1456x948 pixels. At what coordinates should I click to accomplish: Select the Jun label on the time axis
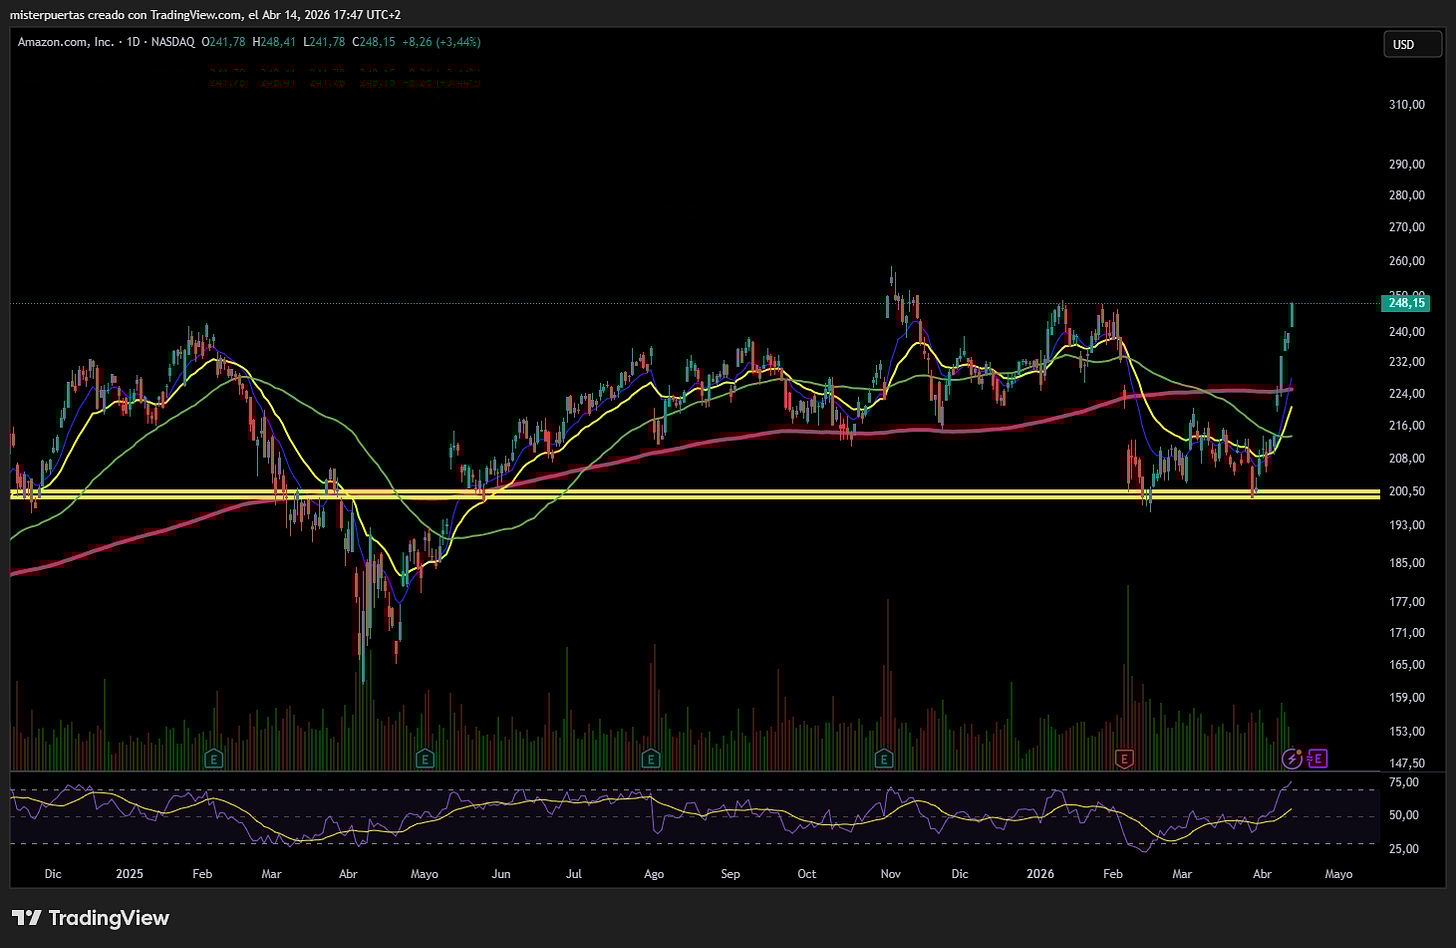[x=501, y=874]
